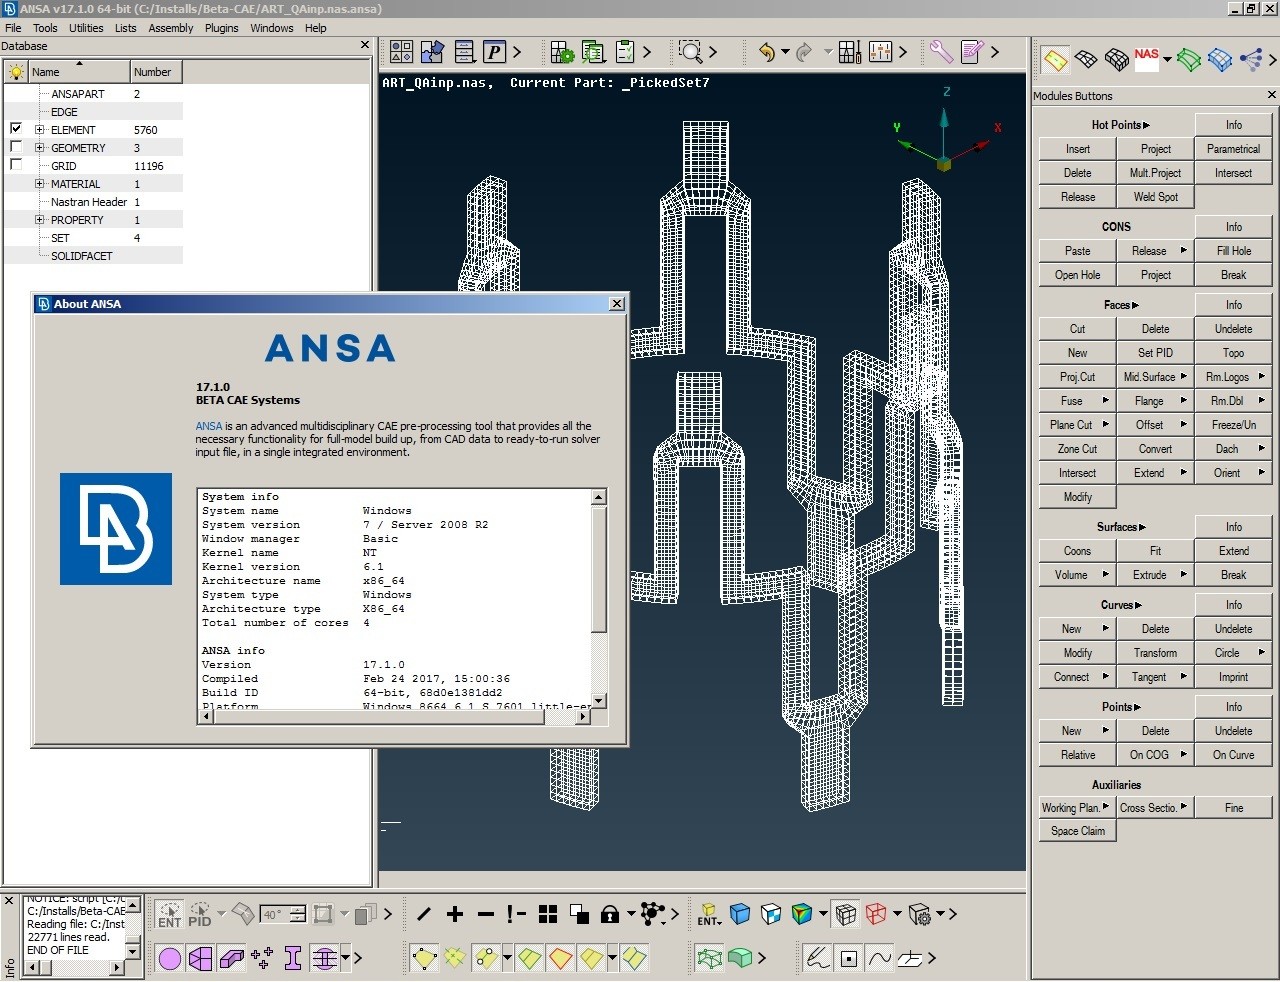Screen dimensions: 1280x982
Task: Click the PID mode icon
Action: [x=200, y=914]
